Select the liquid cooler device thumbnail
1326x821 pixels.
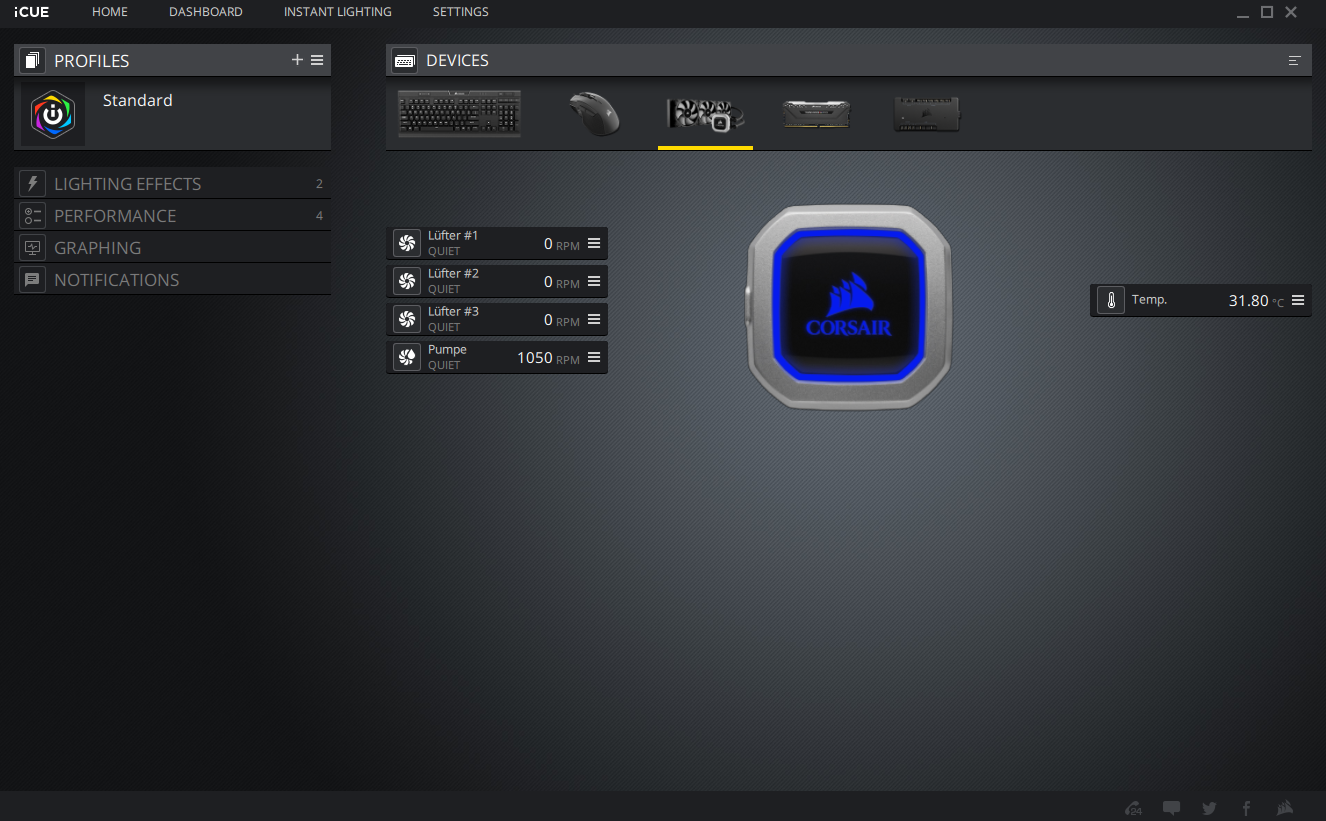coord(705,113)
